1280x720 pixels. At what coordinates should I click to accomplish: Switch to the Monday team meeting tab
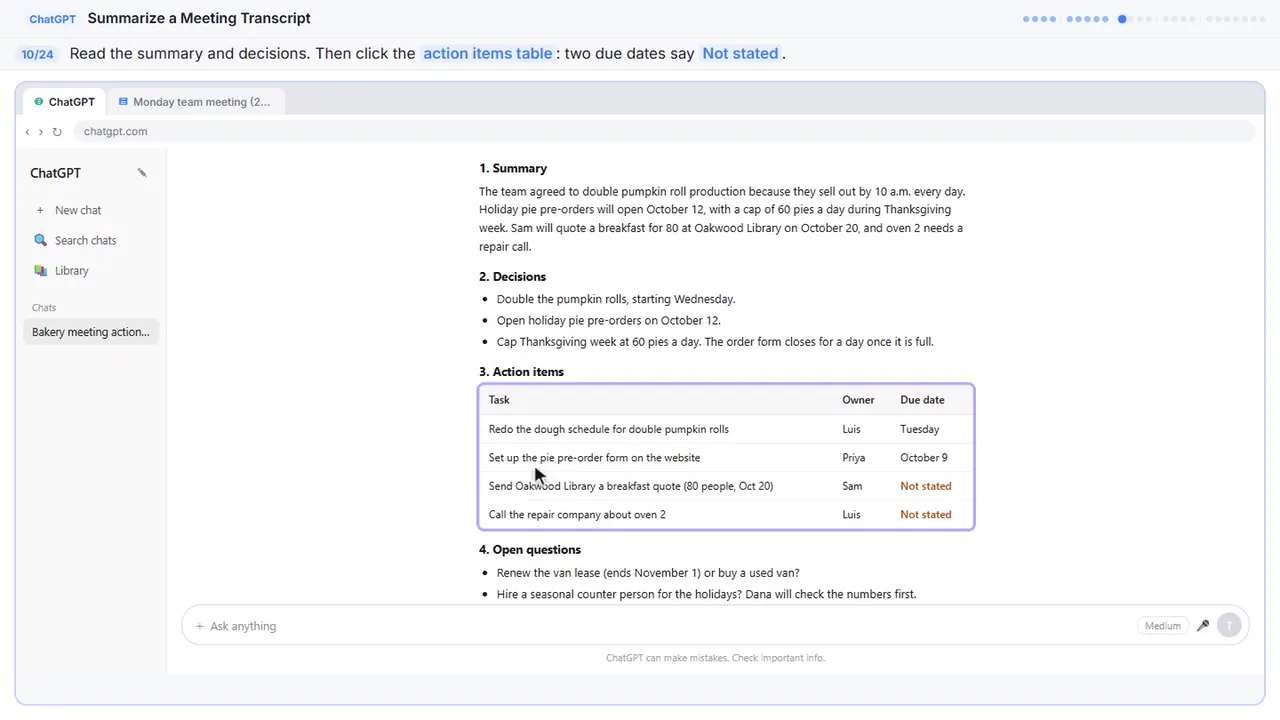click(194, 102)
